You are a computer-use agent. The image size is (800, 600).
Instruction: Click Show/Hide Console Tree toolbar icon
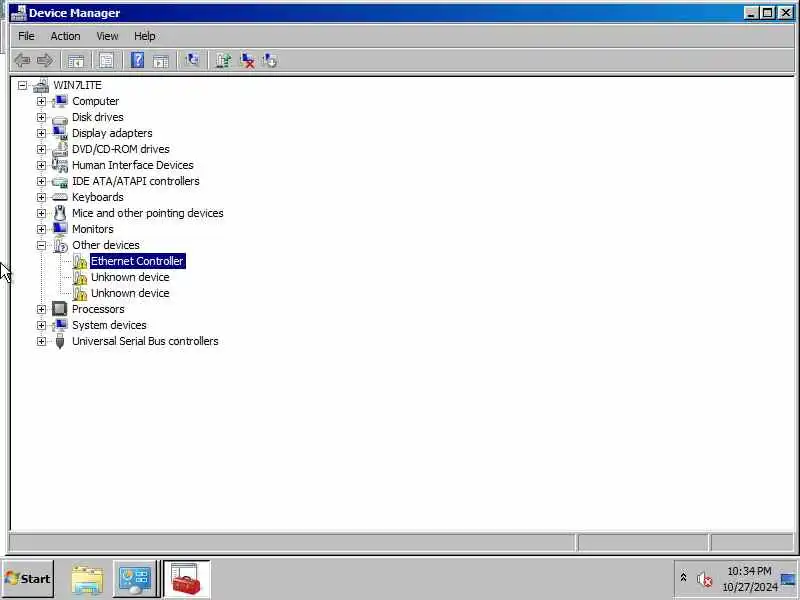76,61
